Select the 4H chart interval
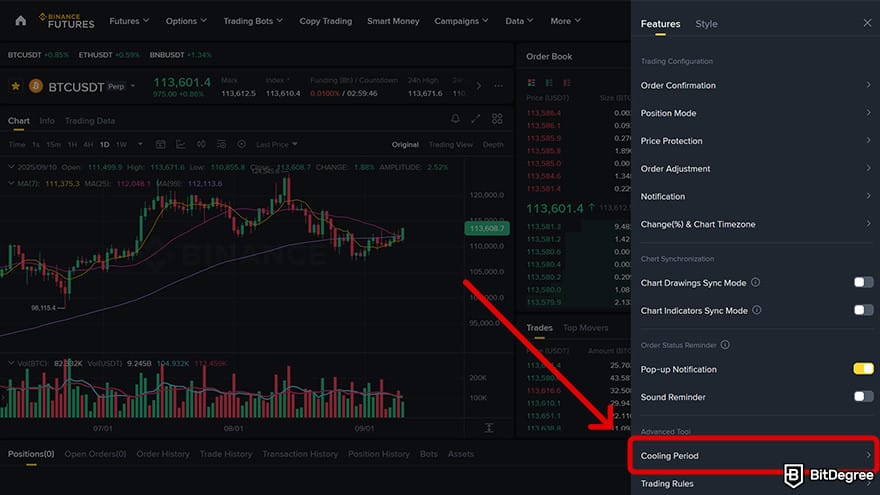The height and width of the screenshot is (495, 880). pyautogui.click(x=88, y=144)
